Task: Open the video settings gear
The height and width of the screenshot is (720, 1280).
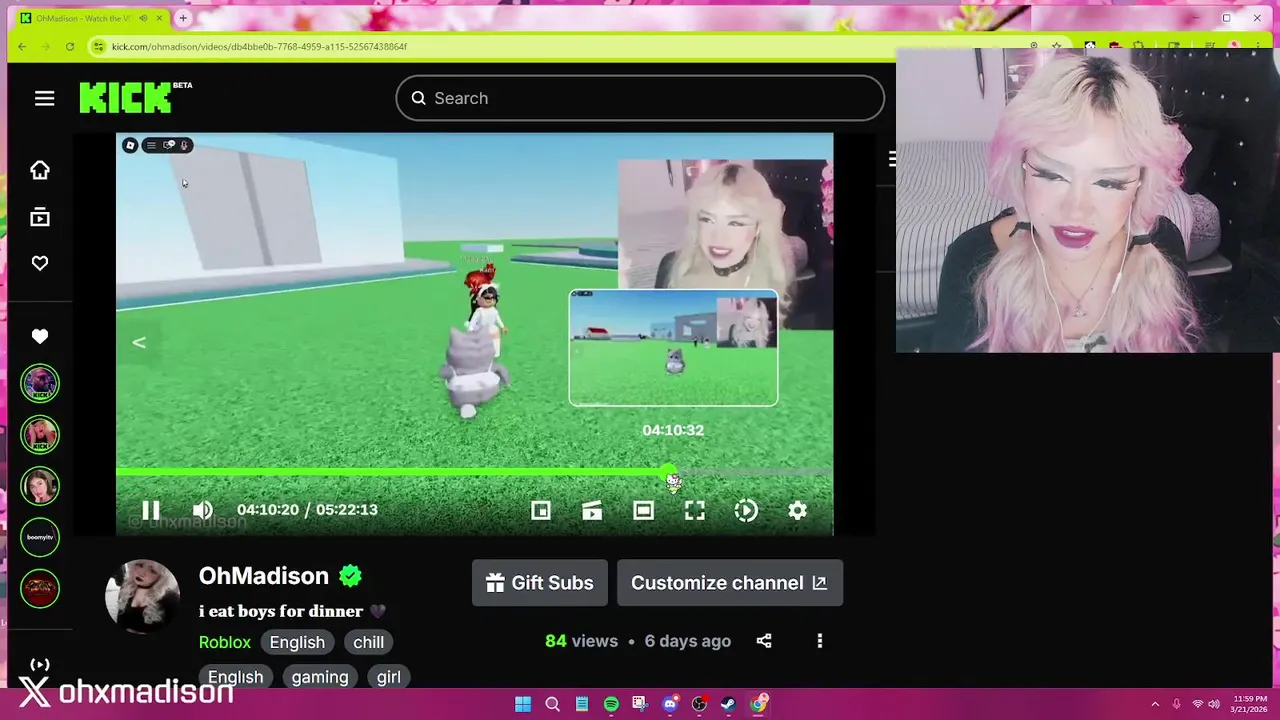Action: [797, 510]
